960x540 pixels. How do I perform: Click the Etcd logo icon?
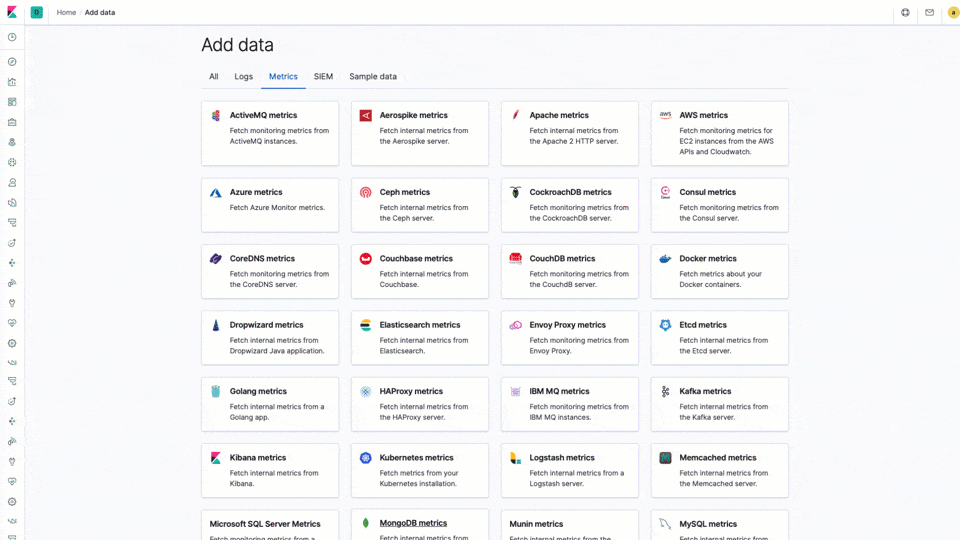pos(666,325)
